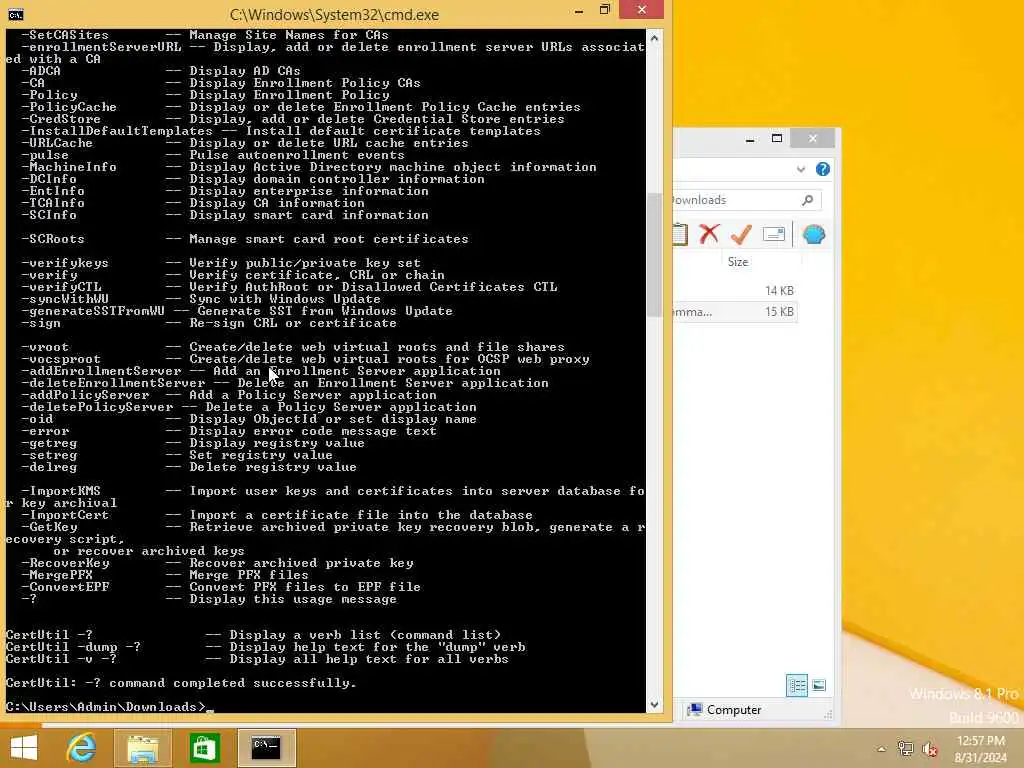Expand the Explorer ribbon chevron
This screenshot has width=1024, height=768.
pyautogui.click(x=801, y=169)
